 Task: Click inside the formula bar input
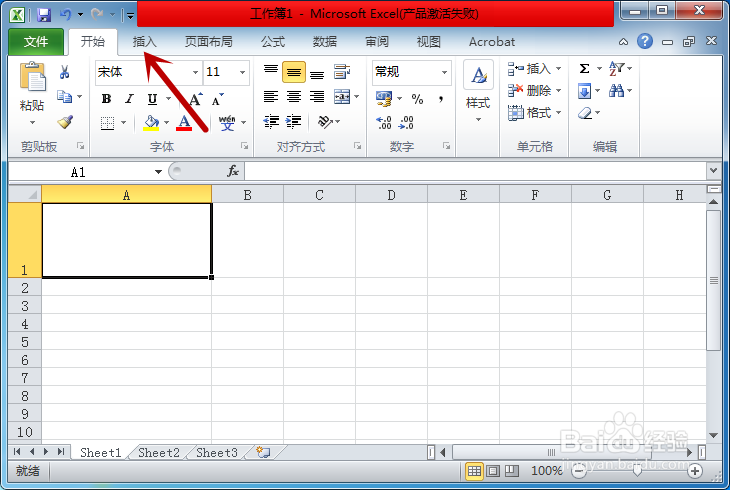pos(475,171)
